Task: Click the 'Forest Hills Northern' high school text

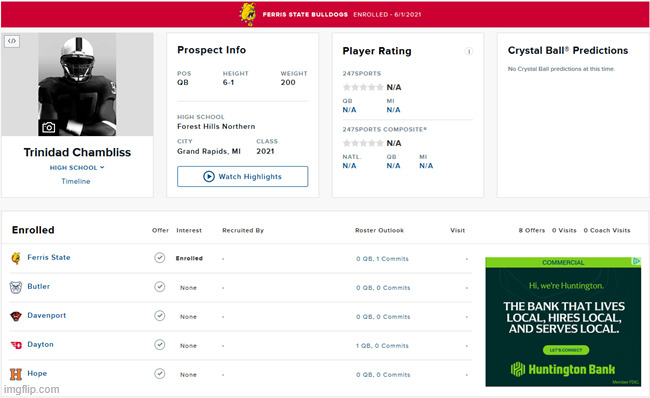Action: tap(216, 126)
